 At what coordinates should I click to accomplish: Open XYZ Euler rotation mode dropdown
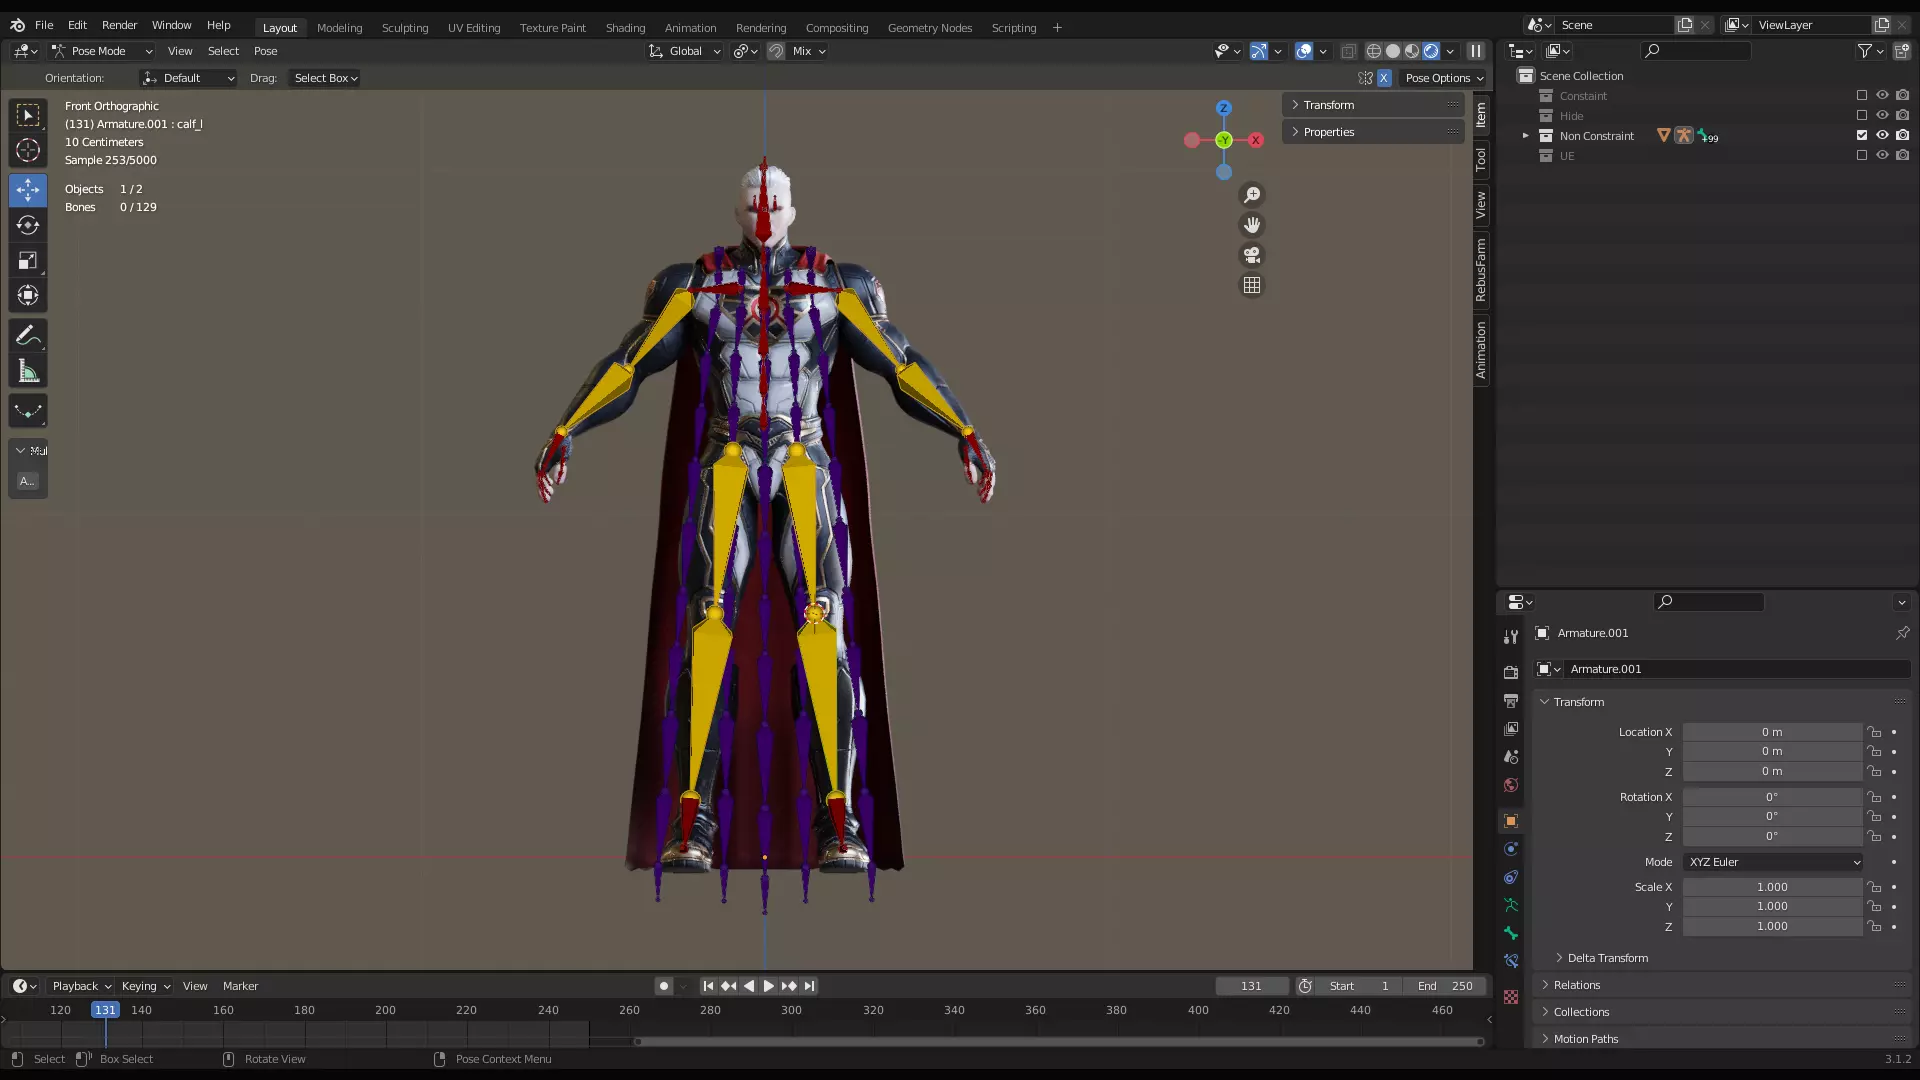pos(1774,862)
